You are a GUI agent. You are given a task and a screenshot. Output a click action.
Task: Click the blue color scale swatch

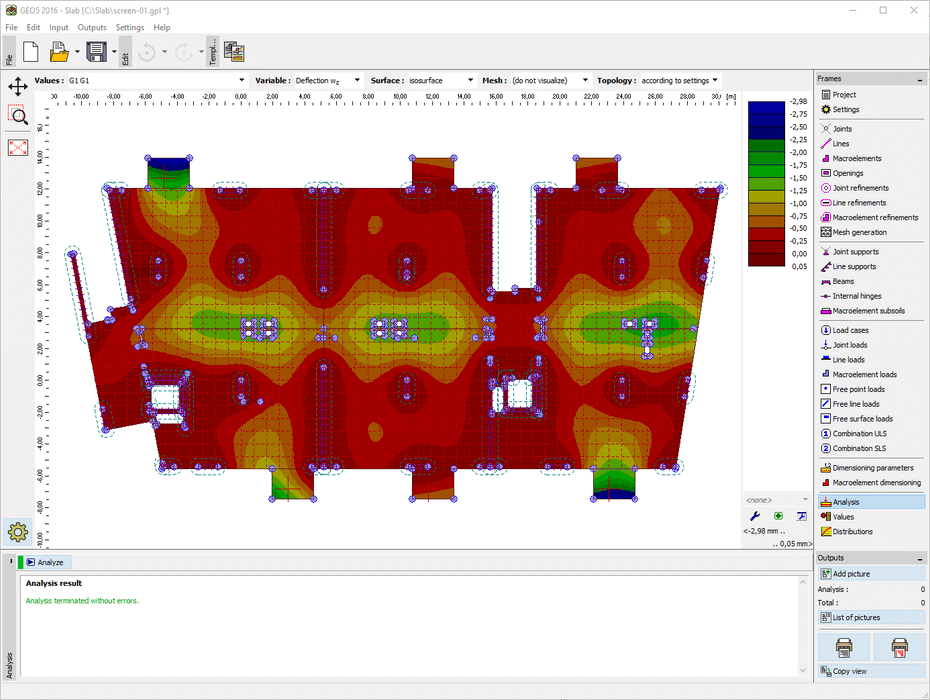pos(766,108)
